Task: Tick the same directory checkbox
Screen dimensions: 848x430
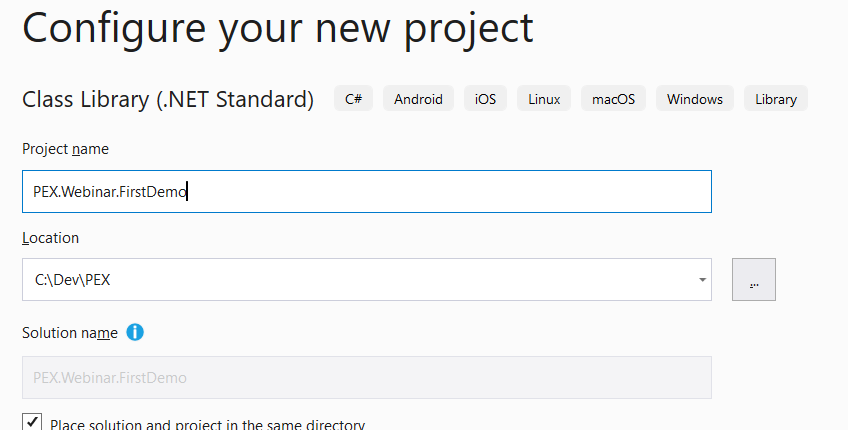Action: (x=32, y=422)
